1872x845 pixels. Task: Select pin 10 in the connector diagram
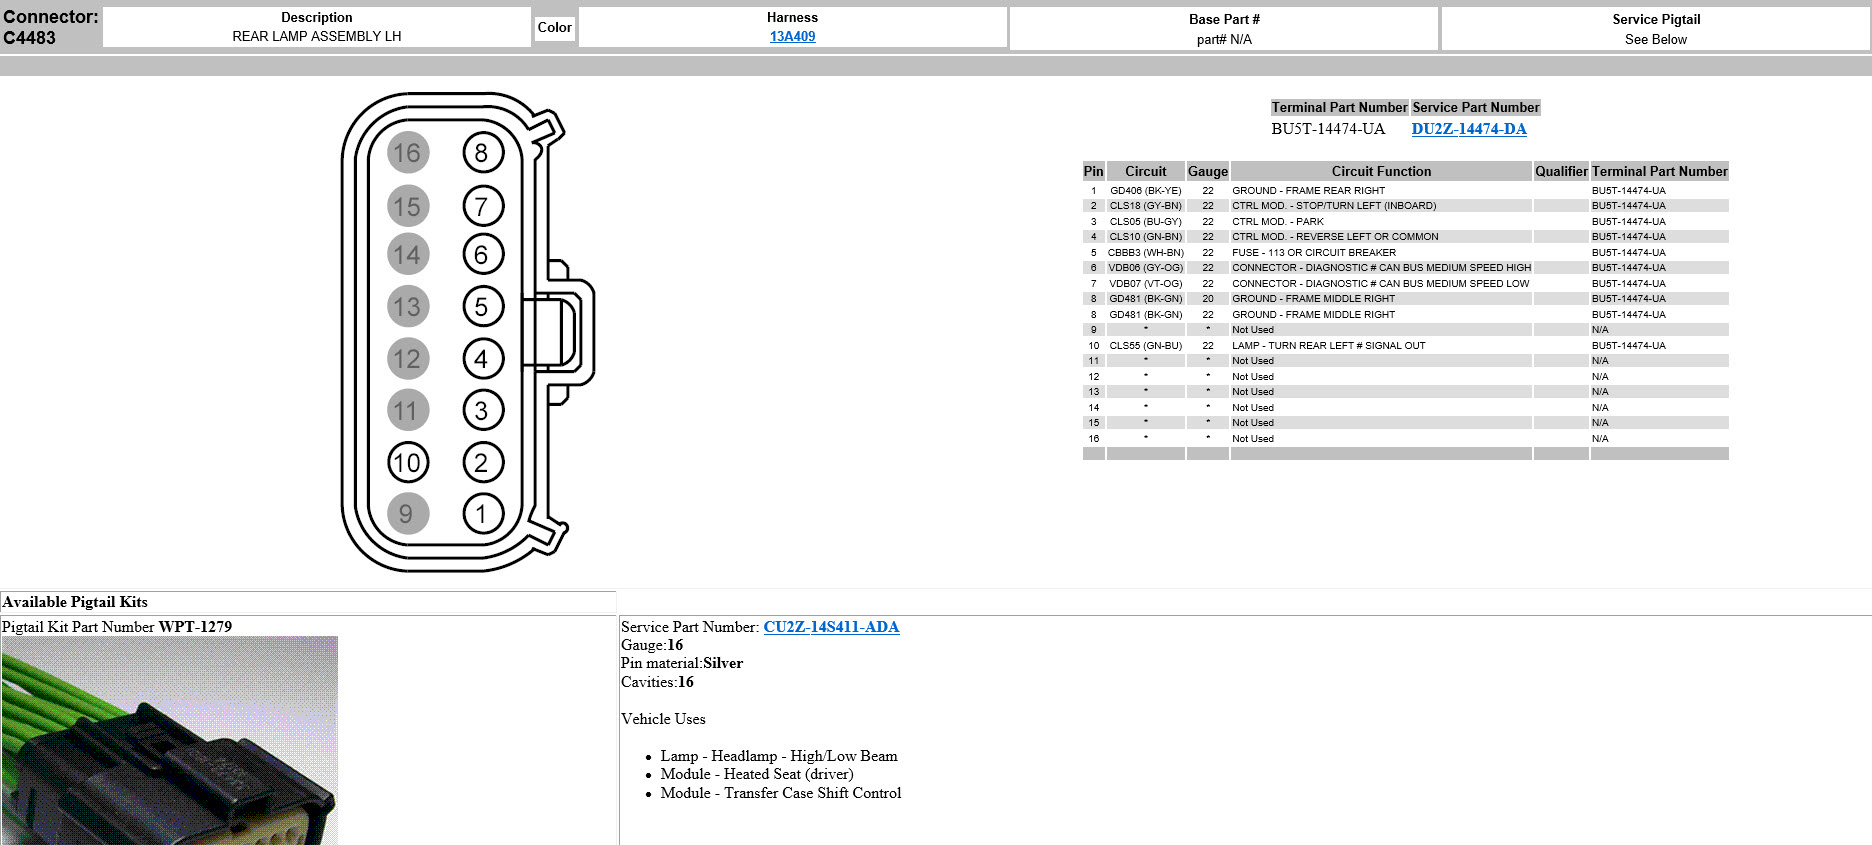407,462
